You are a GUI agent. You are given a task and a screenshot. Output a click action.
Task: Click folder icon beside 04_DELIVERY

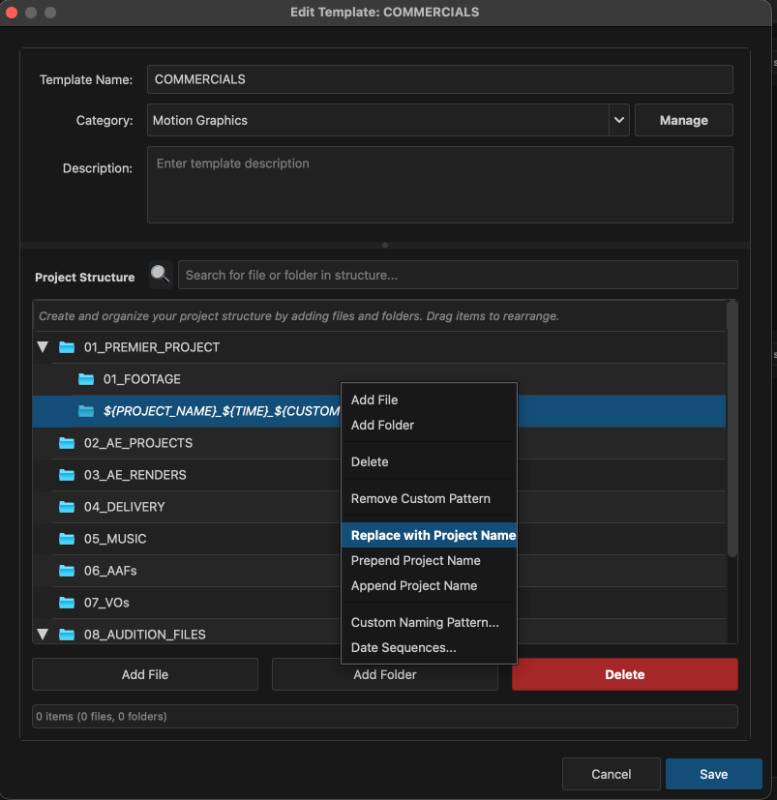click(x=67, y=507)
